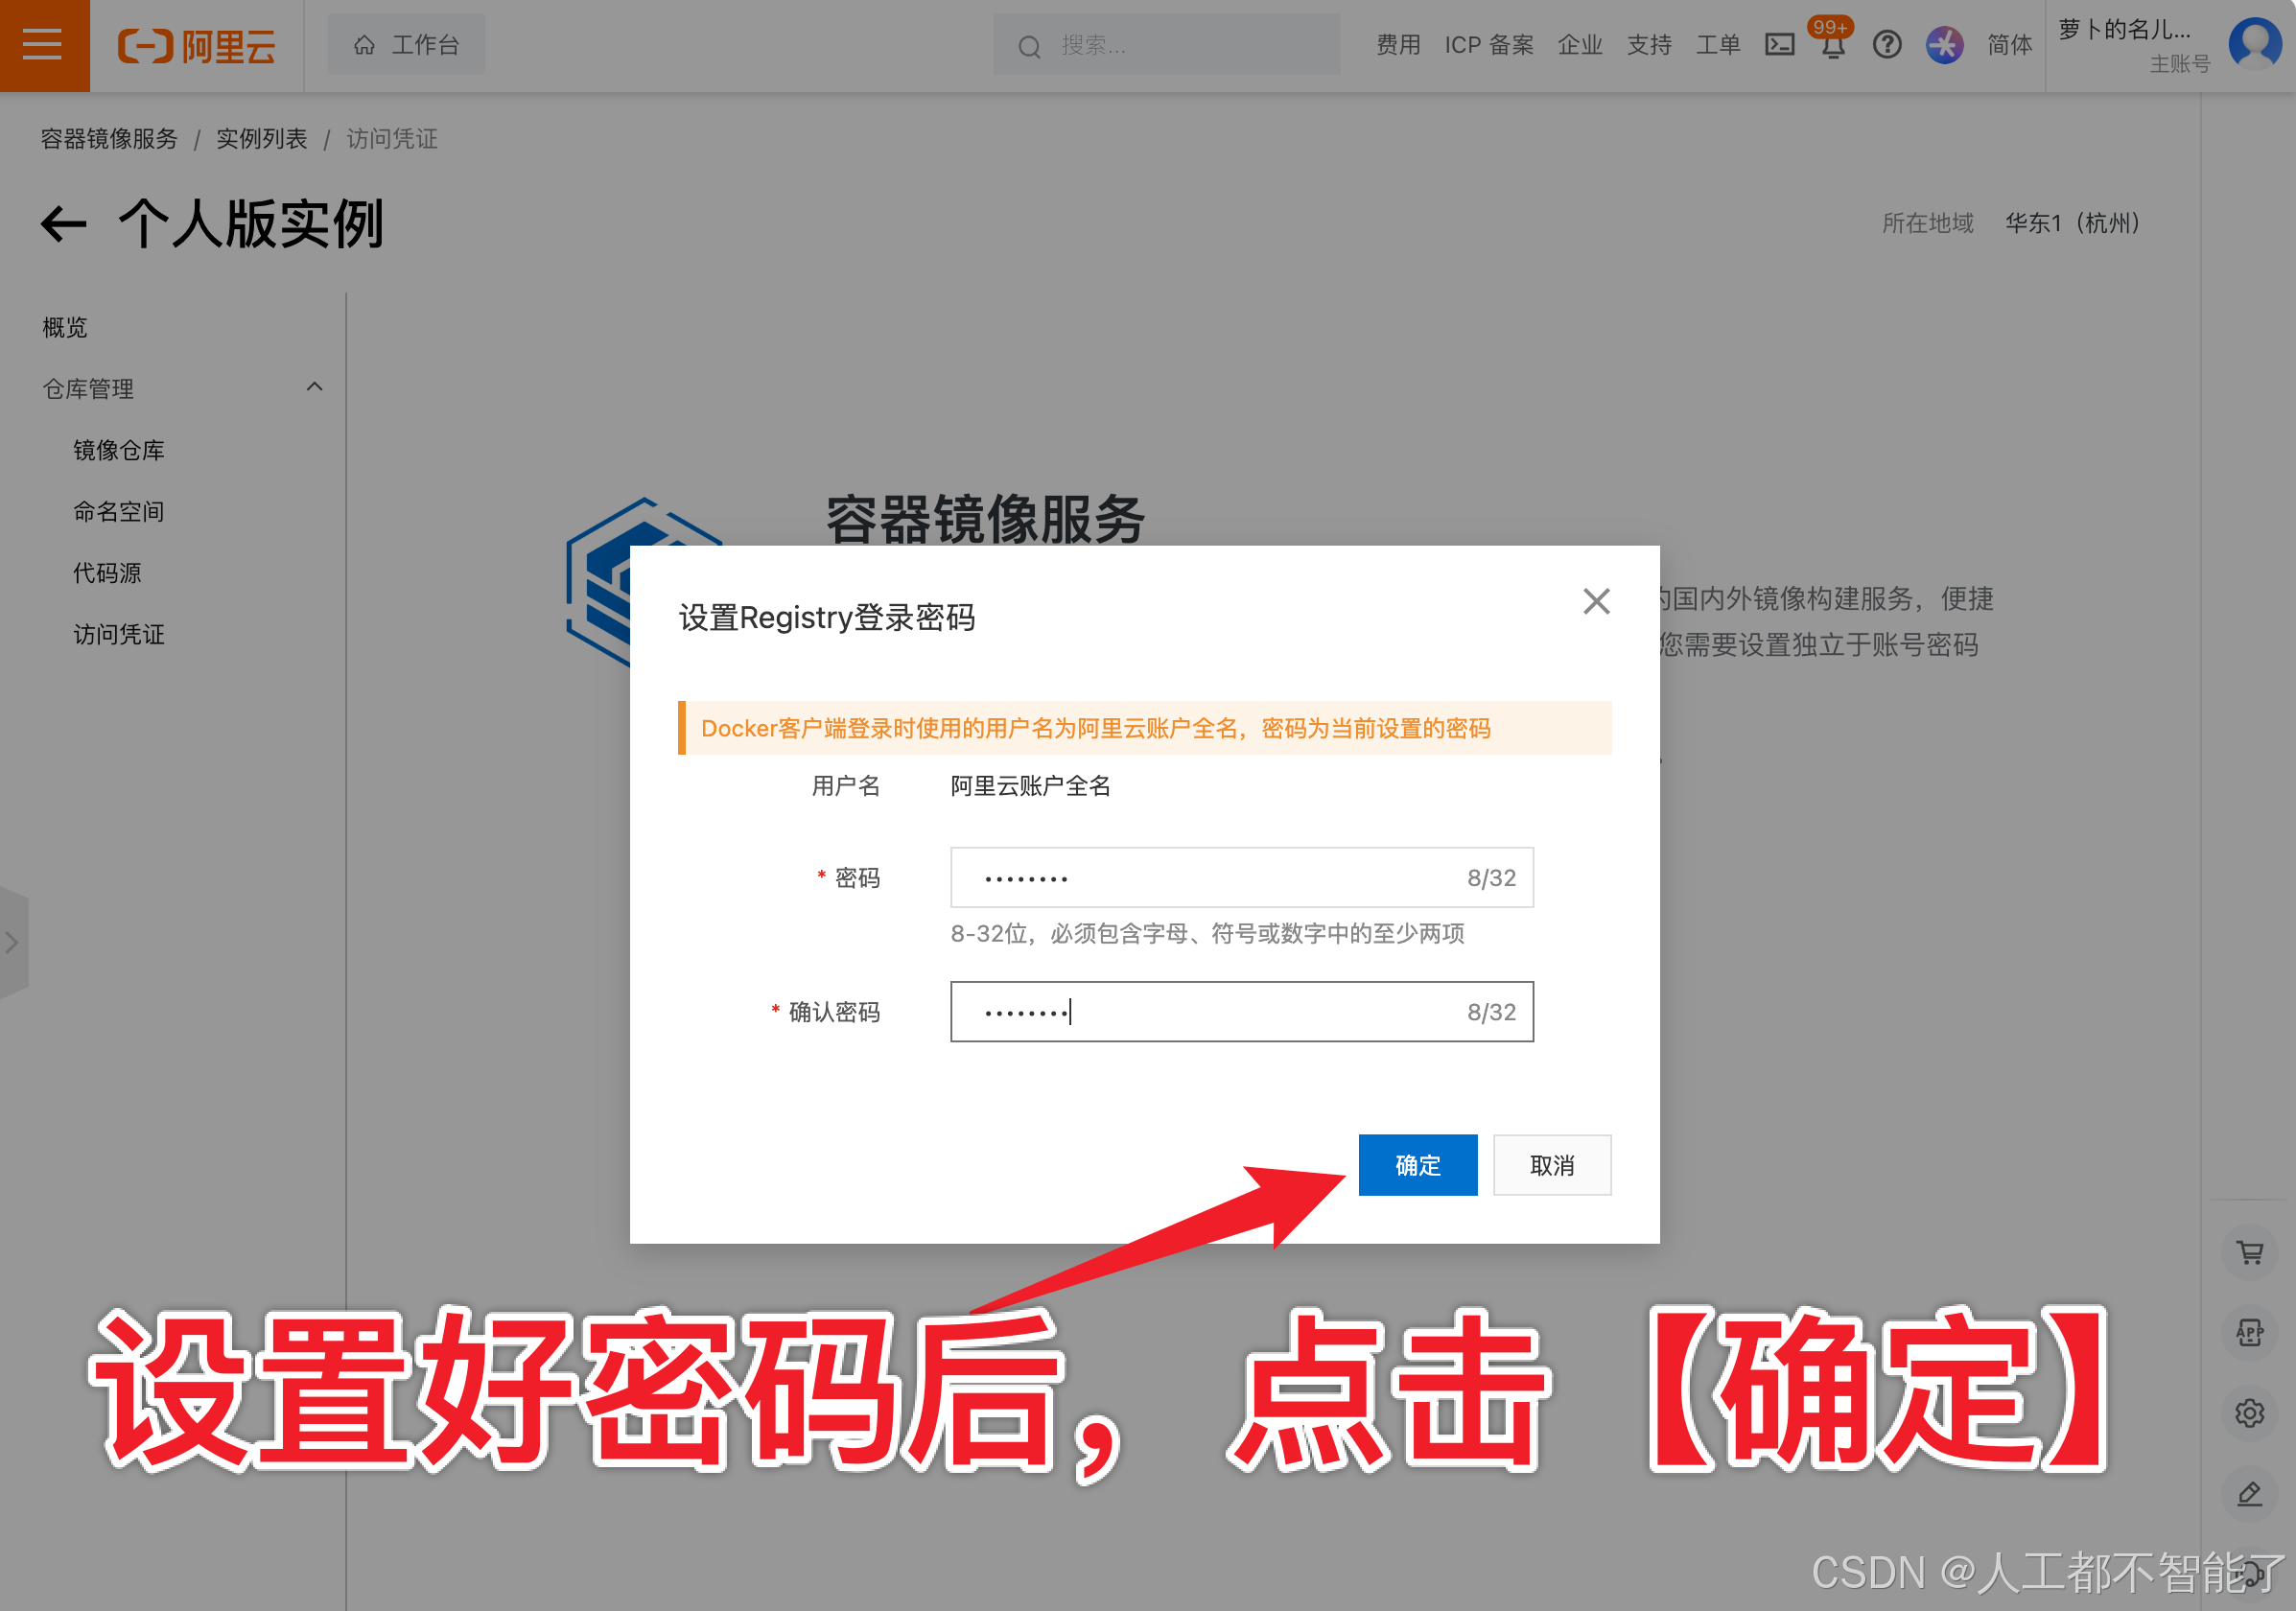The image size is (2296, 1611).
Task: Open the hamburger menu top left
Action: click(43, 44)
